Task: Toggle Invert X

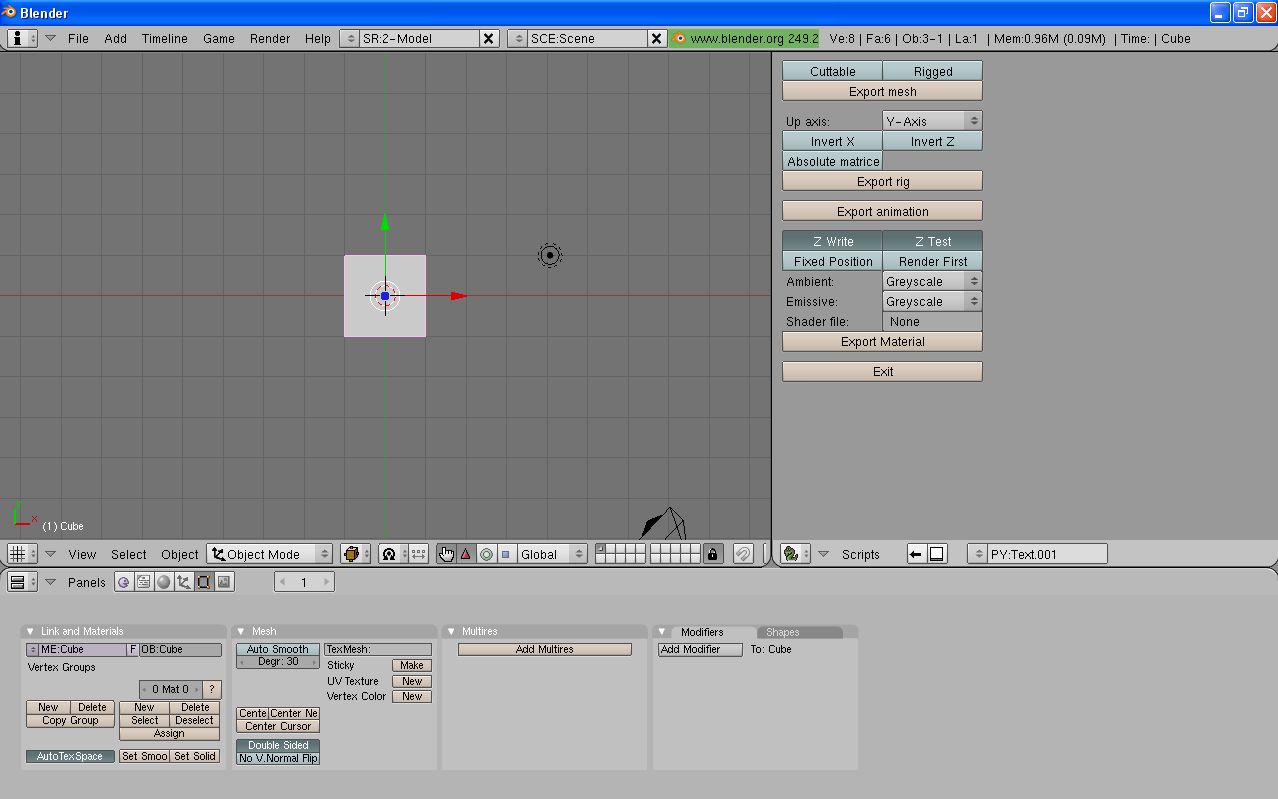Action: 832,141
